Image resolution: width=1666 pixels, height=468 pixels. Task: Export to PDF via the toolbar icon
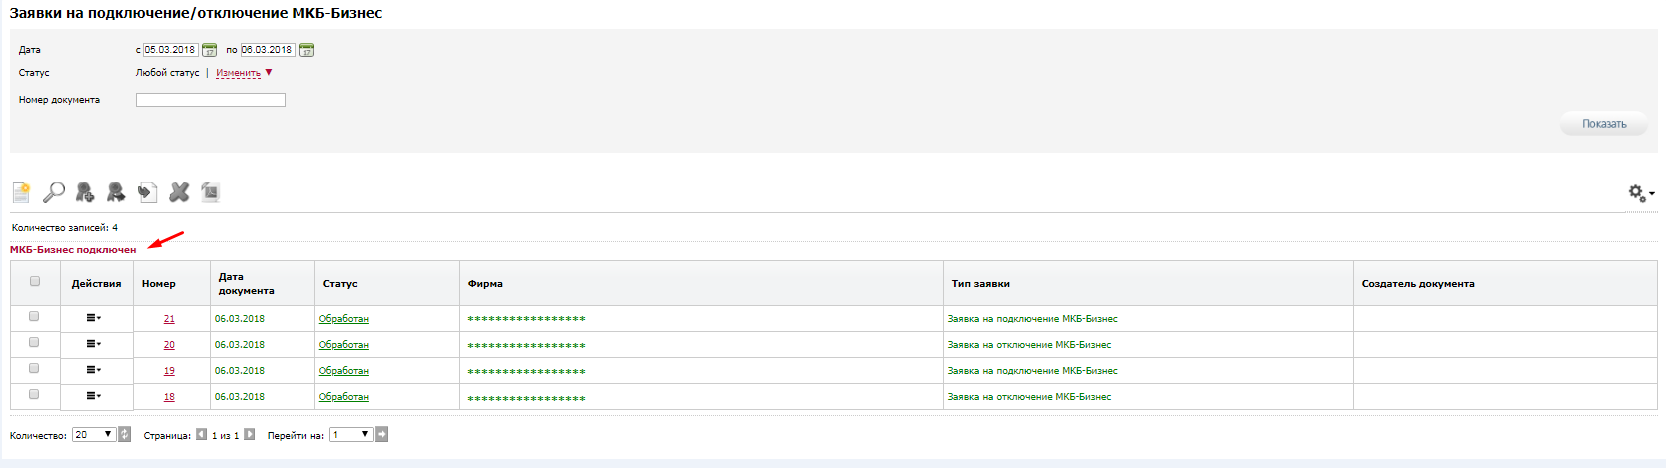pos(210,192)
